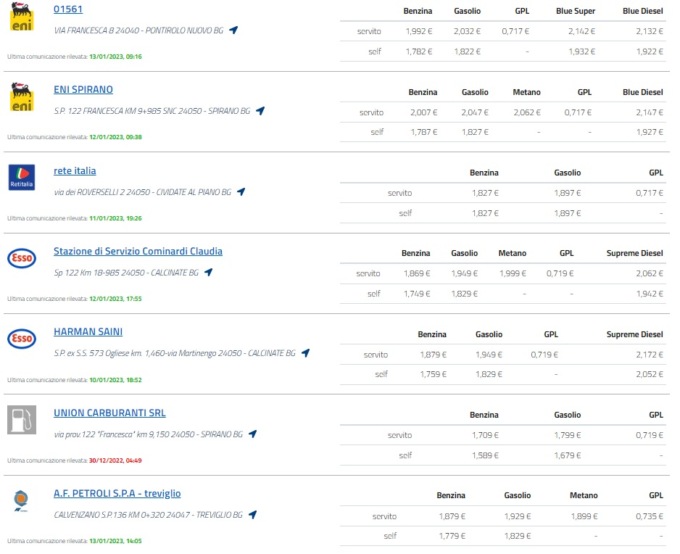Click Metano header in ENI SPIRANO table
This screenshot has width=680, height=554.
[x=526, y=92]
